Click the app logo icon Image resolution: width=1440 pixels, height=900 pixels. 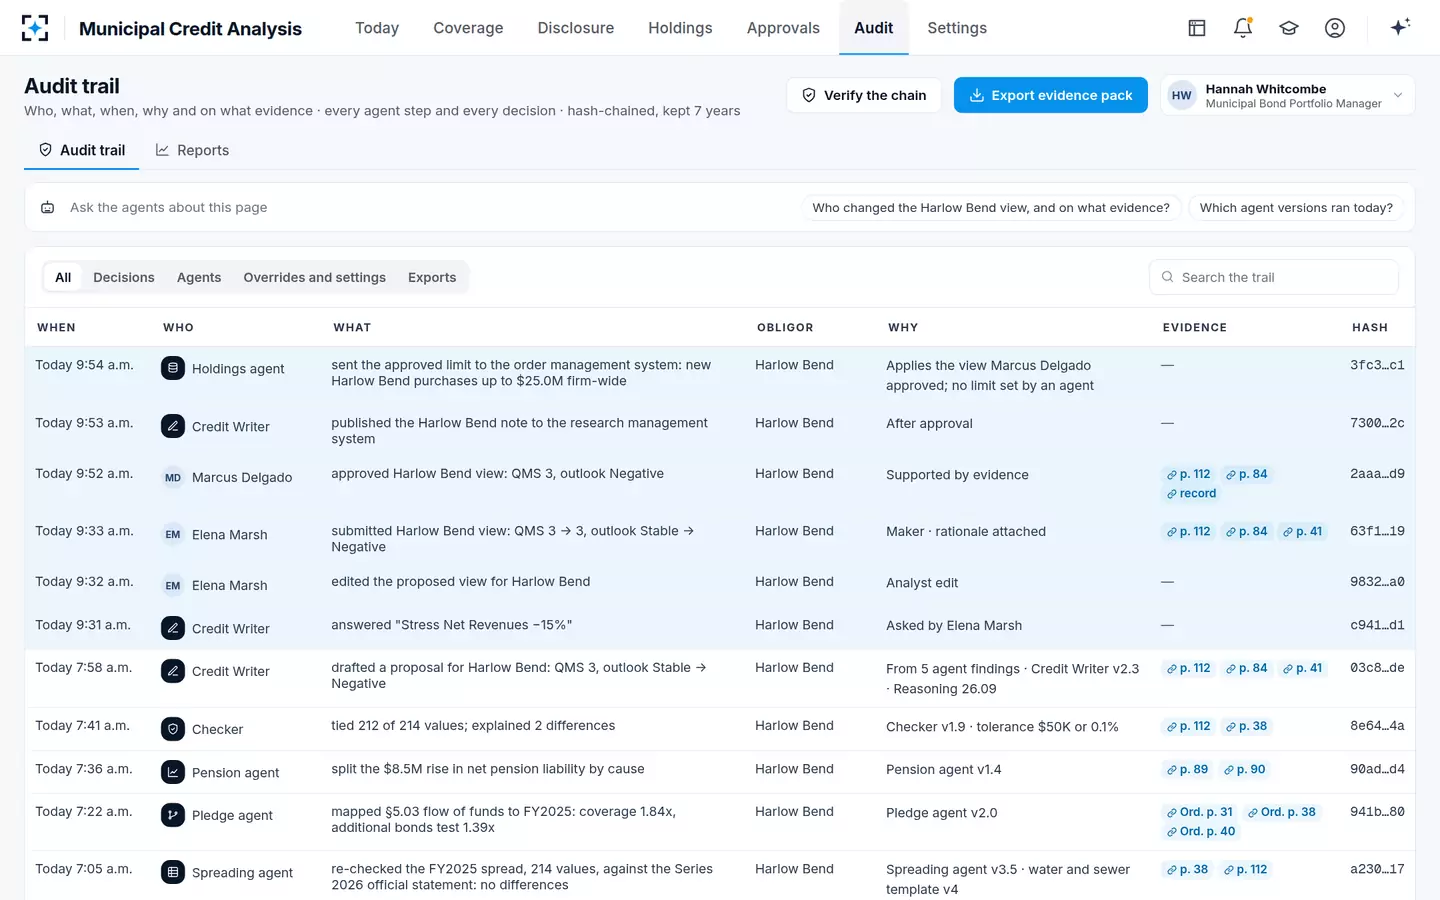pos(35,28)
